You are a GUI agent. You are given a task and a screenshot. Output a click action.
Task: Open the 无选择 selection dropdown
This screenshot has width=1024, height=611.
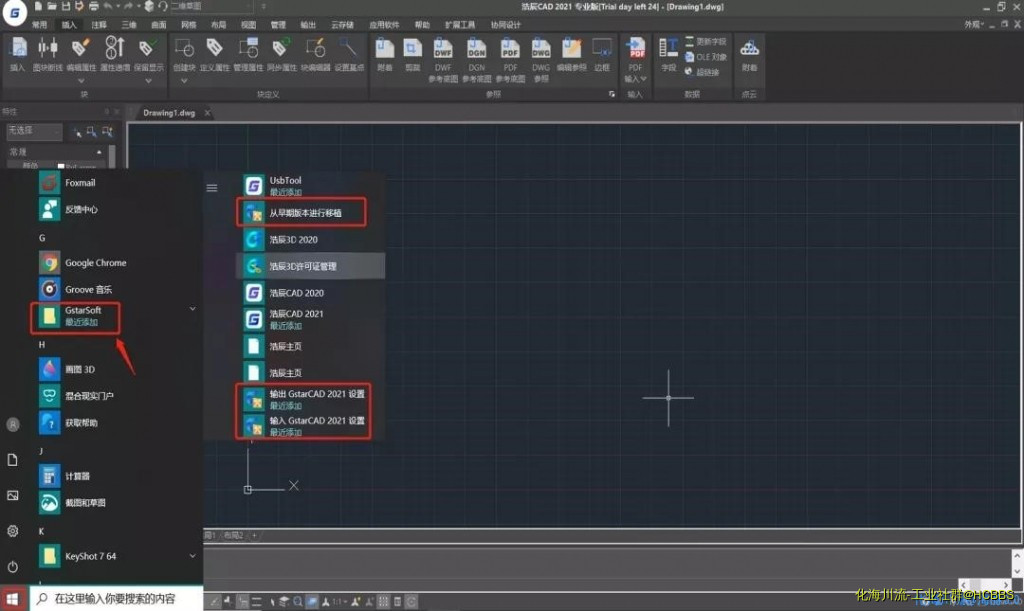pyautogui.click(x=33, y=131)
